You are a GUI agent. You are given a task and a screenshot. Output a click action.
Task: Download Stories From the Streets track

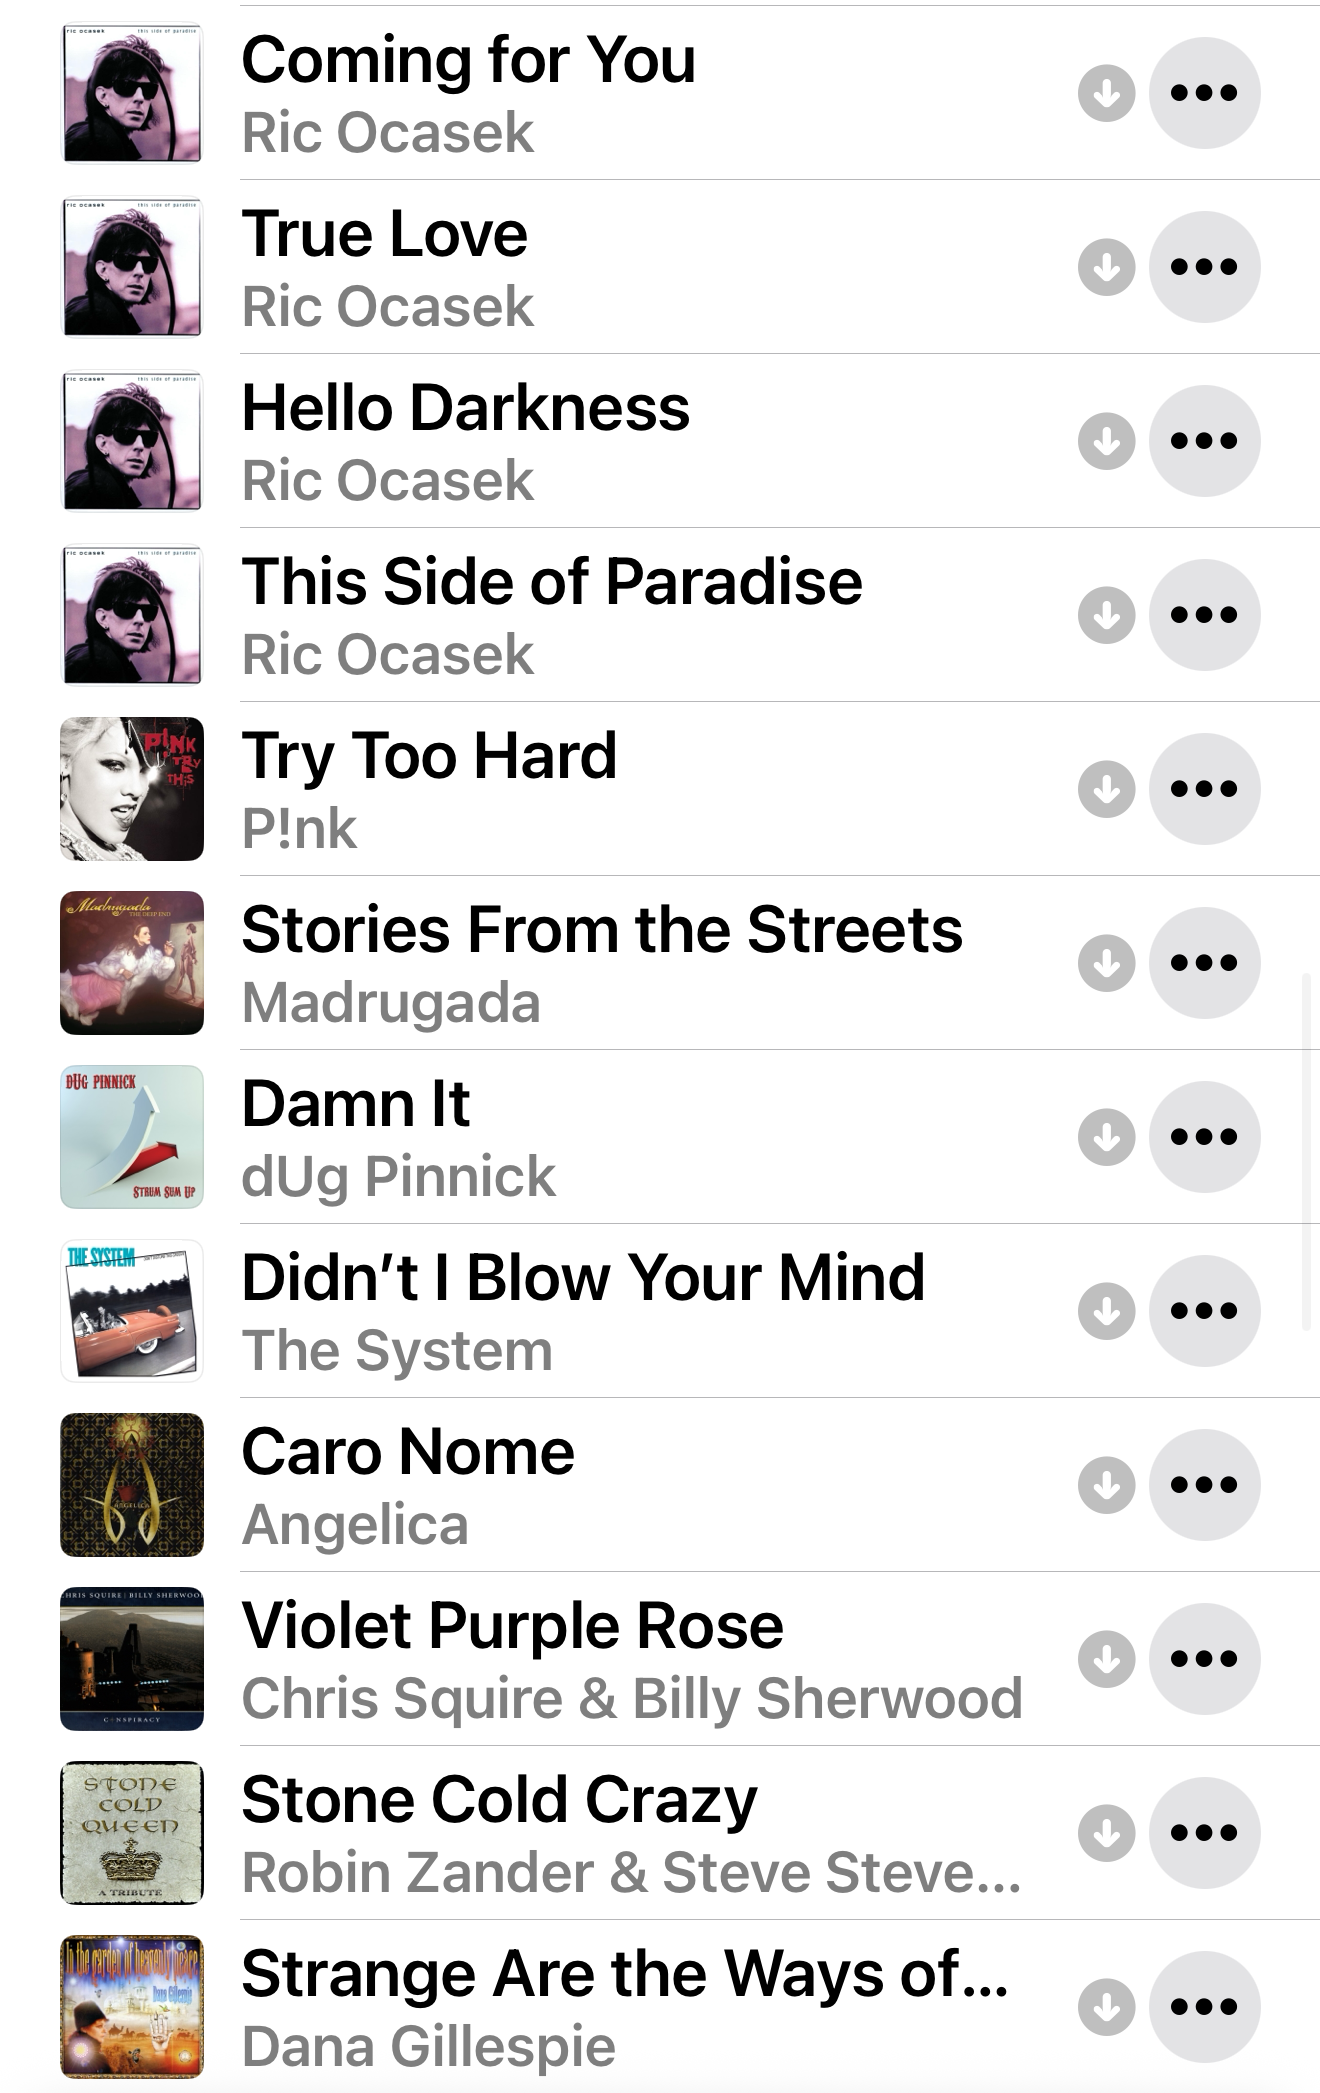click(x=1106, y=963)
